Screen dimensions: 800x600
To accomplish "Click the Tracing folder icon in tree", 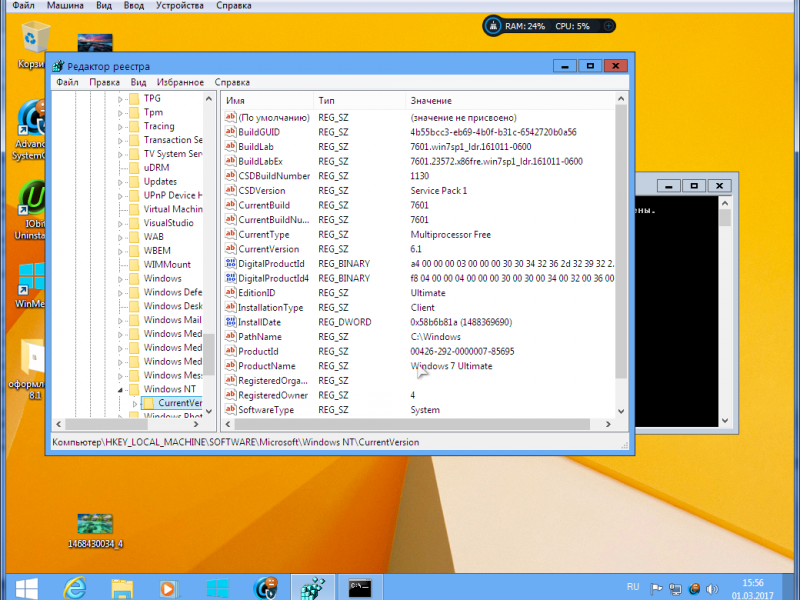I will [x=134, y=126].
